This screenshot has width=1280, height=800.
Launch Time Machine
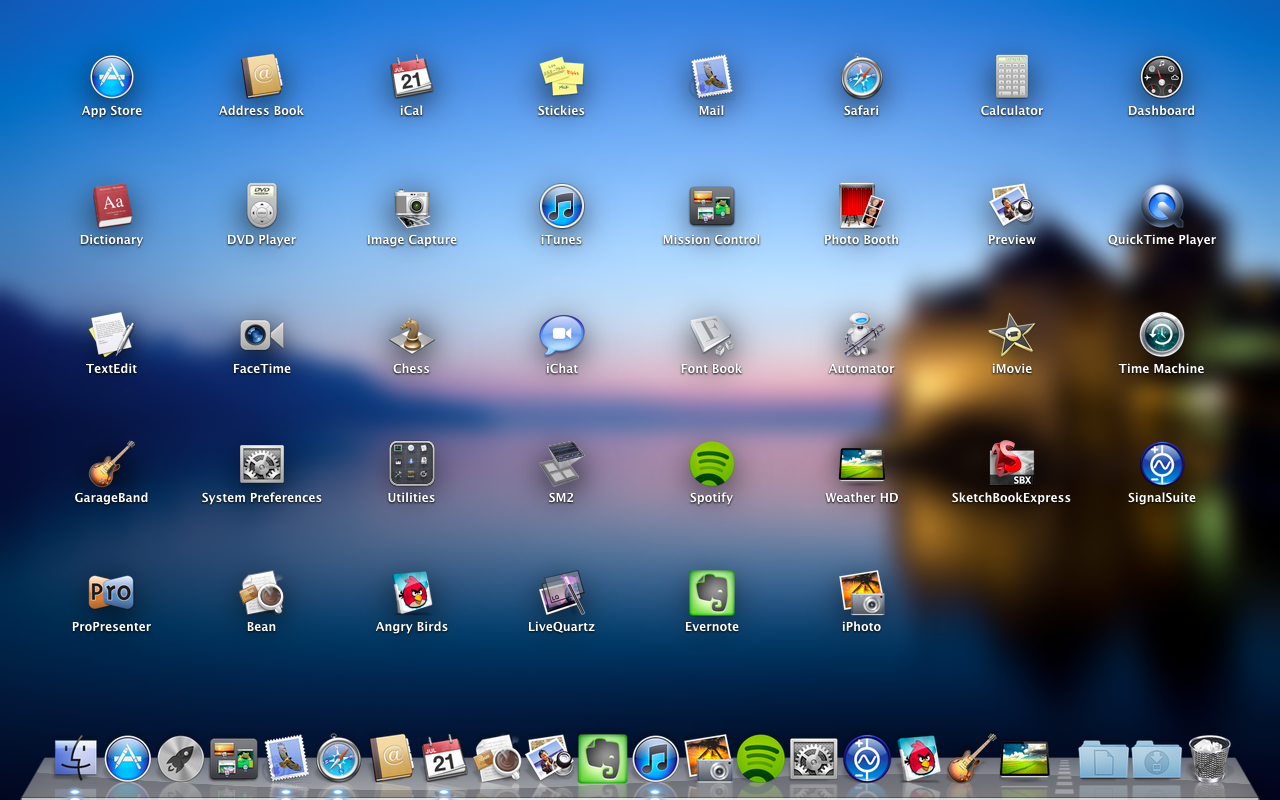[x=1161, y=336]
